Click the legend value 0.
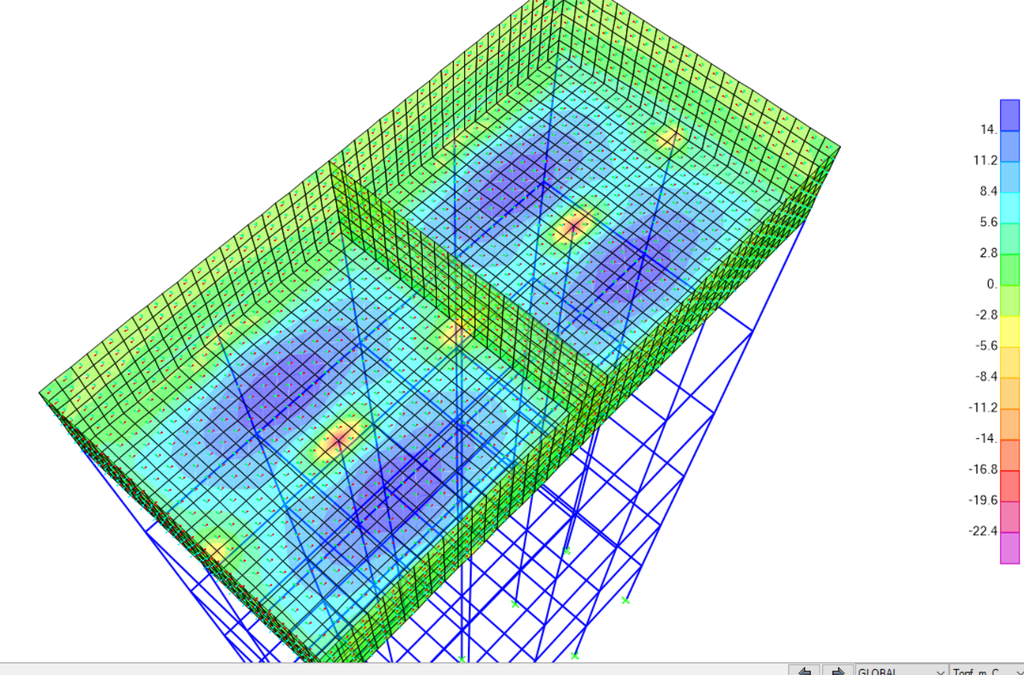Screen dimensions: 1024x675 pyautogui.click(x=992, y=284)
